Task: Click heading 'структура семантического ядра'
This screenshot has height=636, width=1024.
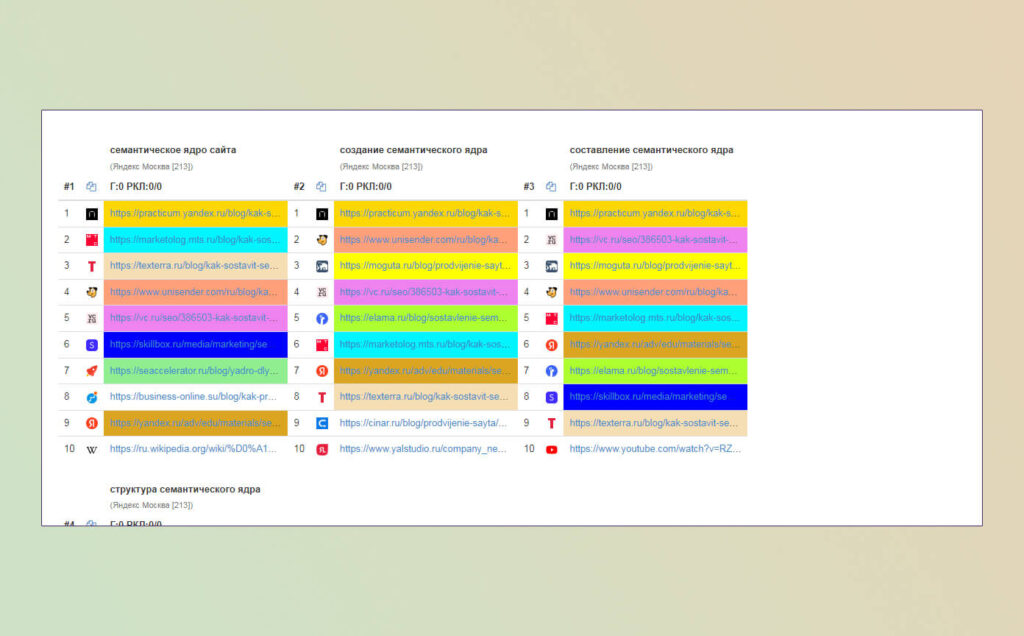Action: [185, 489]
